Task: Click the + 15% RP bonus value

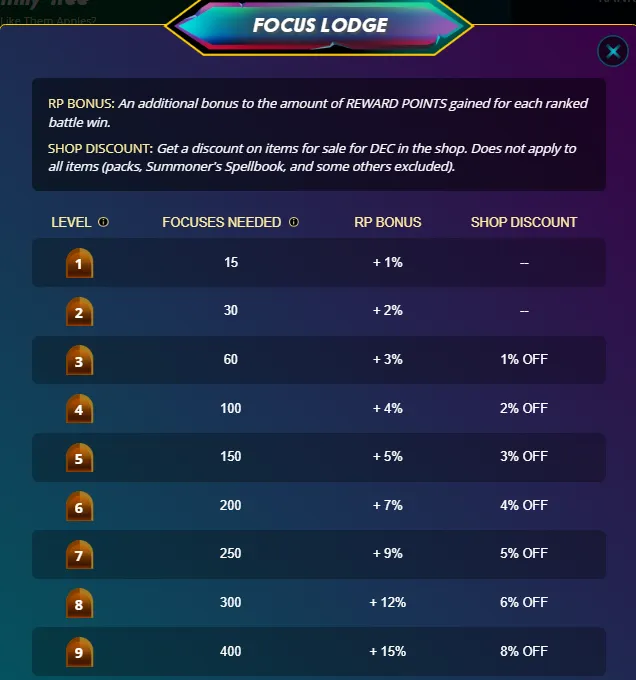Action: tap(388, 651)
